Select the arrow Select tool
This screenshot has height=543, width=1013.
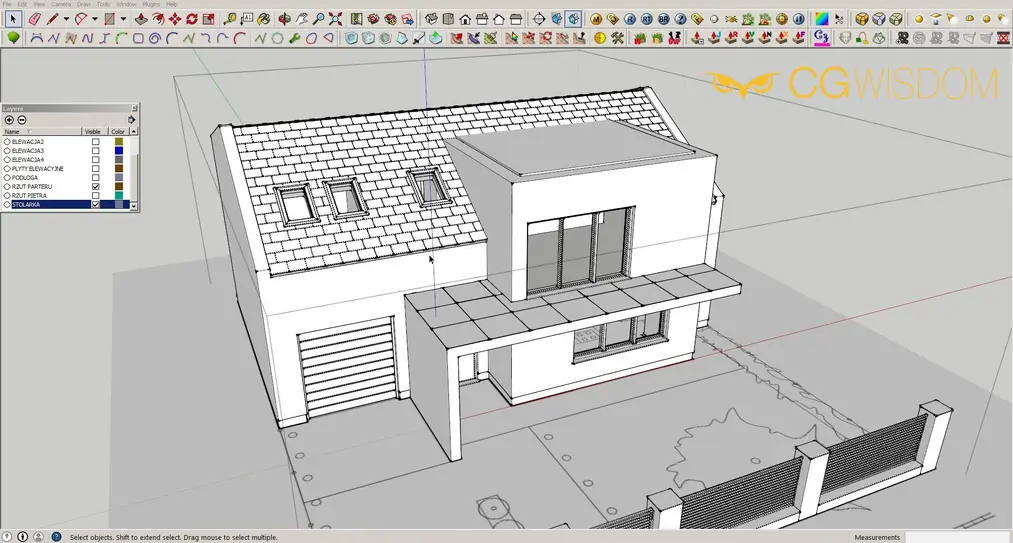14,19
